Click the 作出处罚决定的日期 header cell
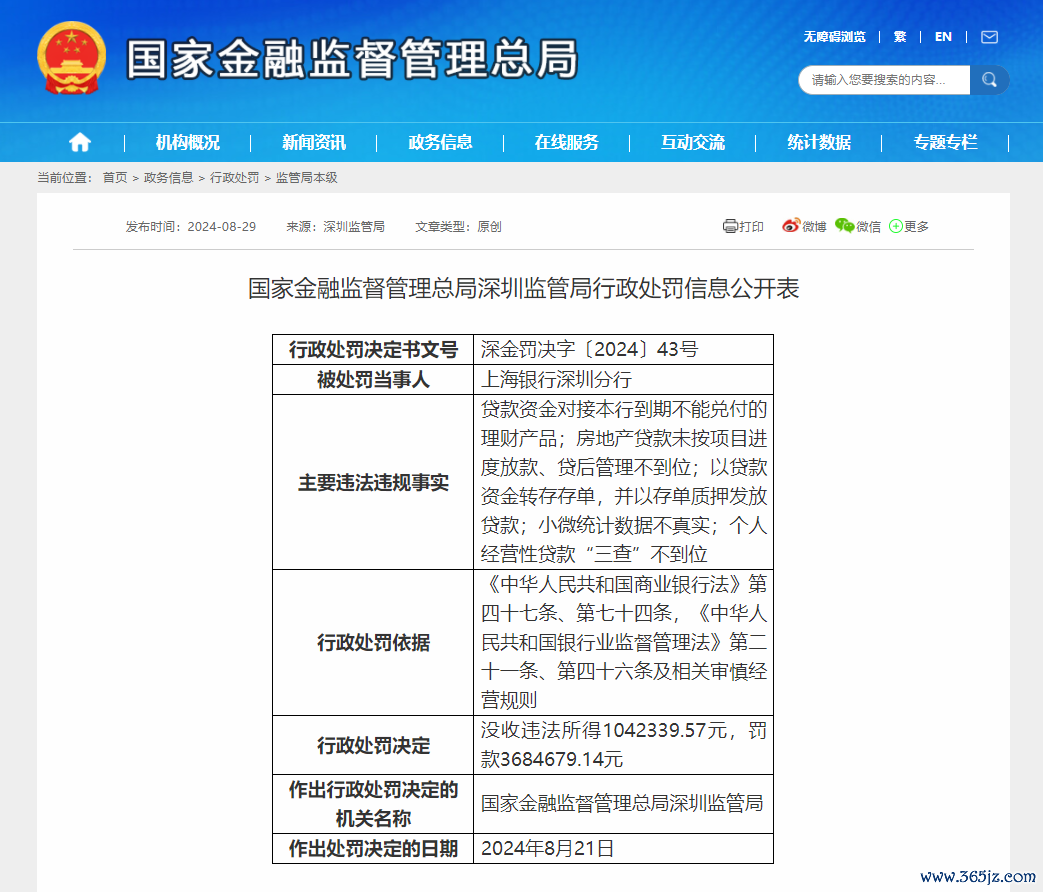This screenshot has width=1043, height=892. (373, 849)
